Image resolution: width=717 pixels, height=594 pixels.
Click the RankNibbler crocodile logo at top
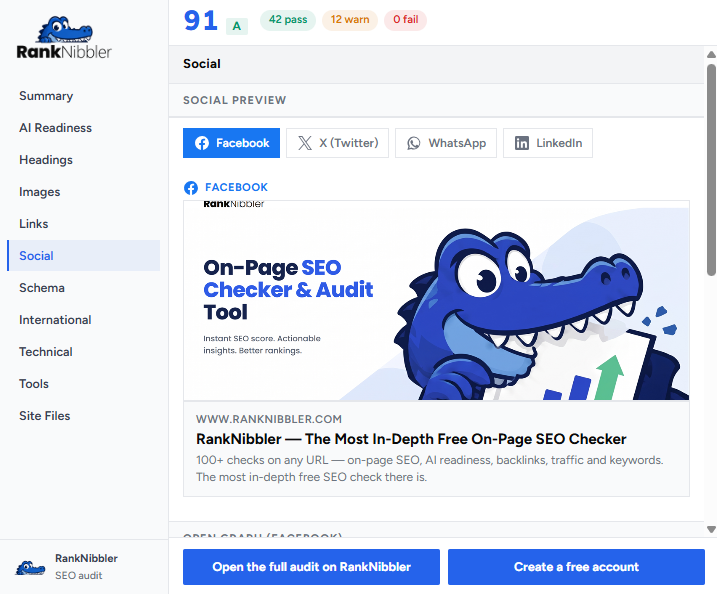click(64, 38)
